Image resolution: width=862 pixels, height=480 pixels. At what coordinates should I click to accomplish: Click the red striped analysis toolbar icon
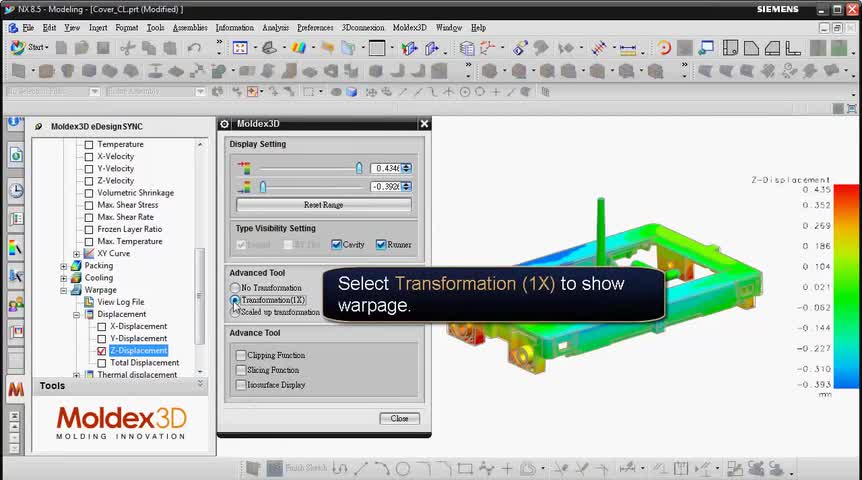tap(599, 48)
